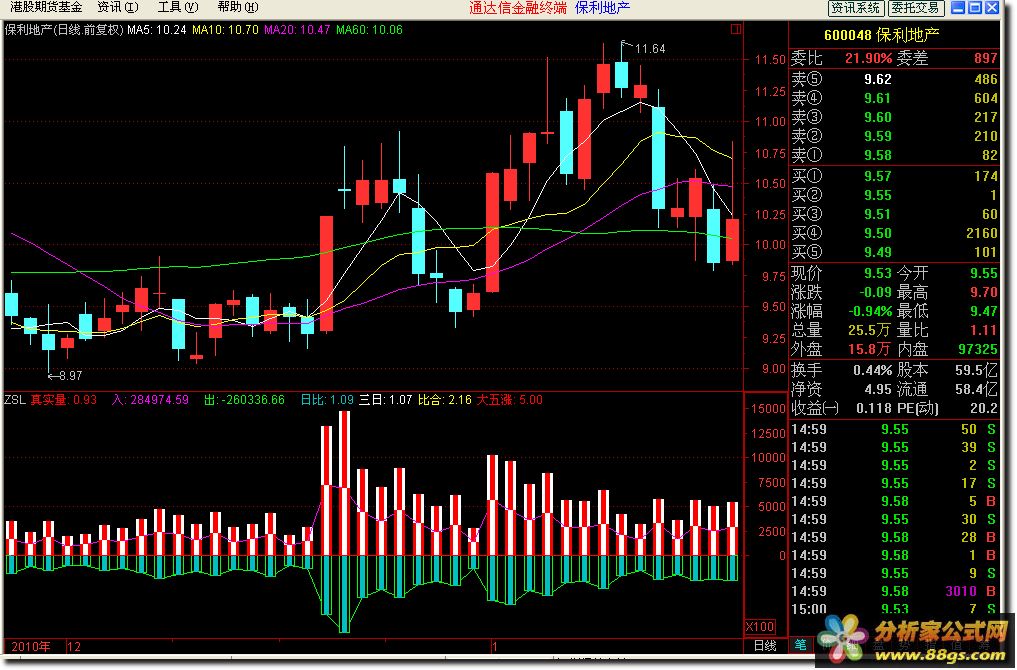Click the 2010年 label on time axis

[30, 647]
